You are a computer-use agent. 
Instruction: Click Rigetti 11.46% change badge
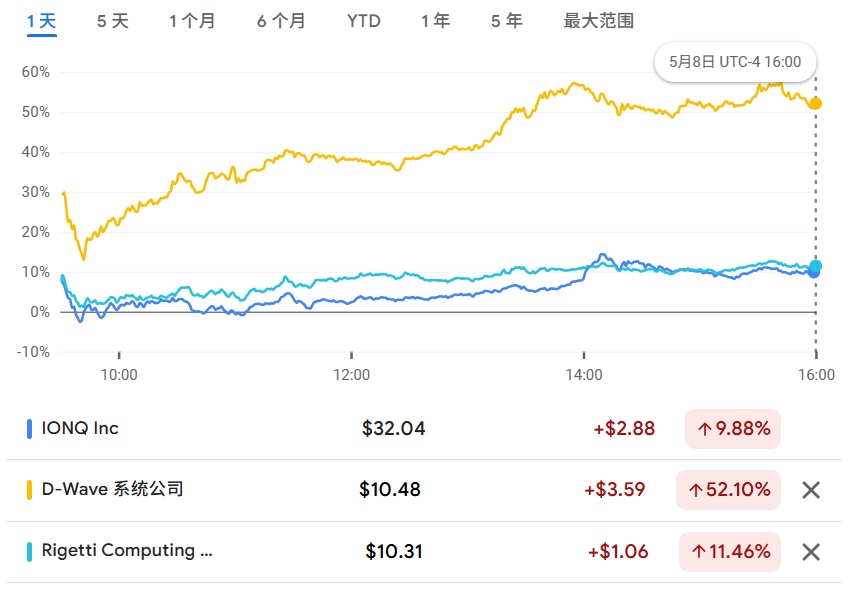pos(728,551)
